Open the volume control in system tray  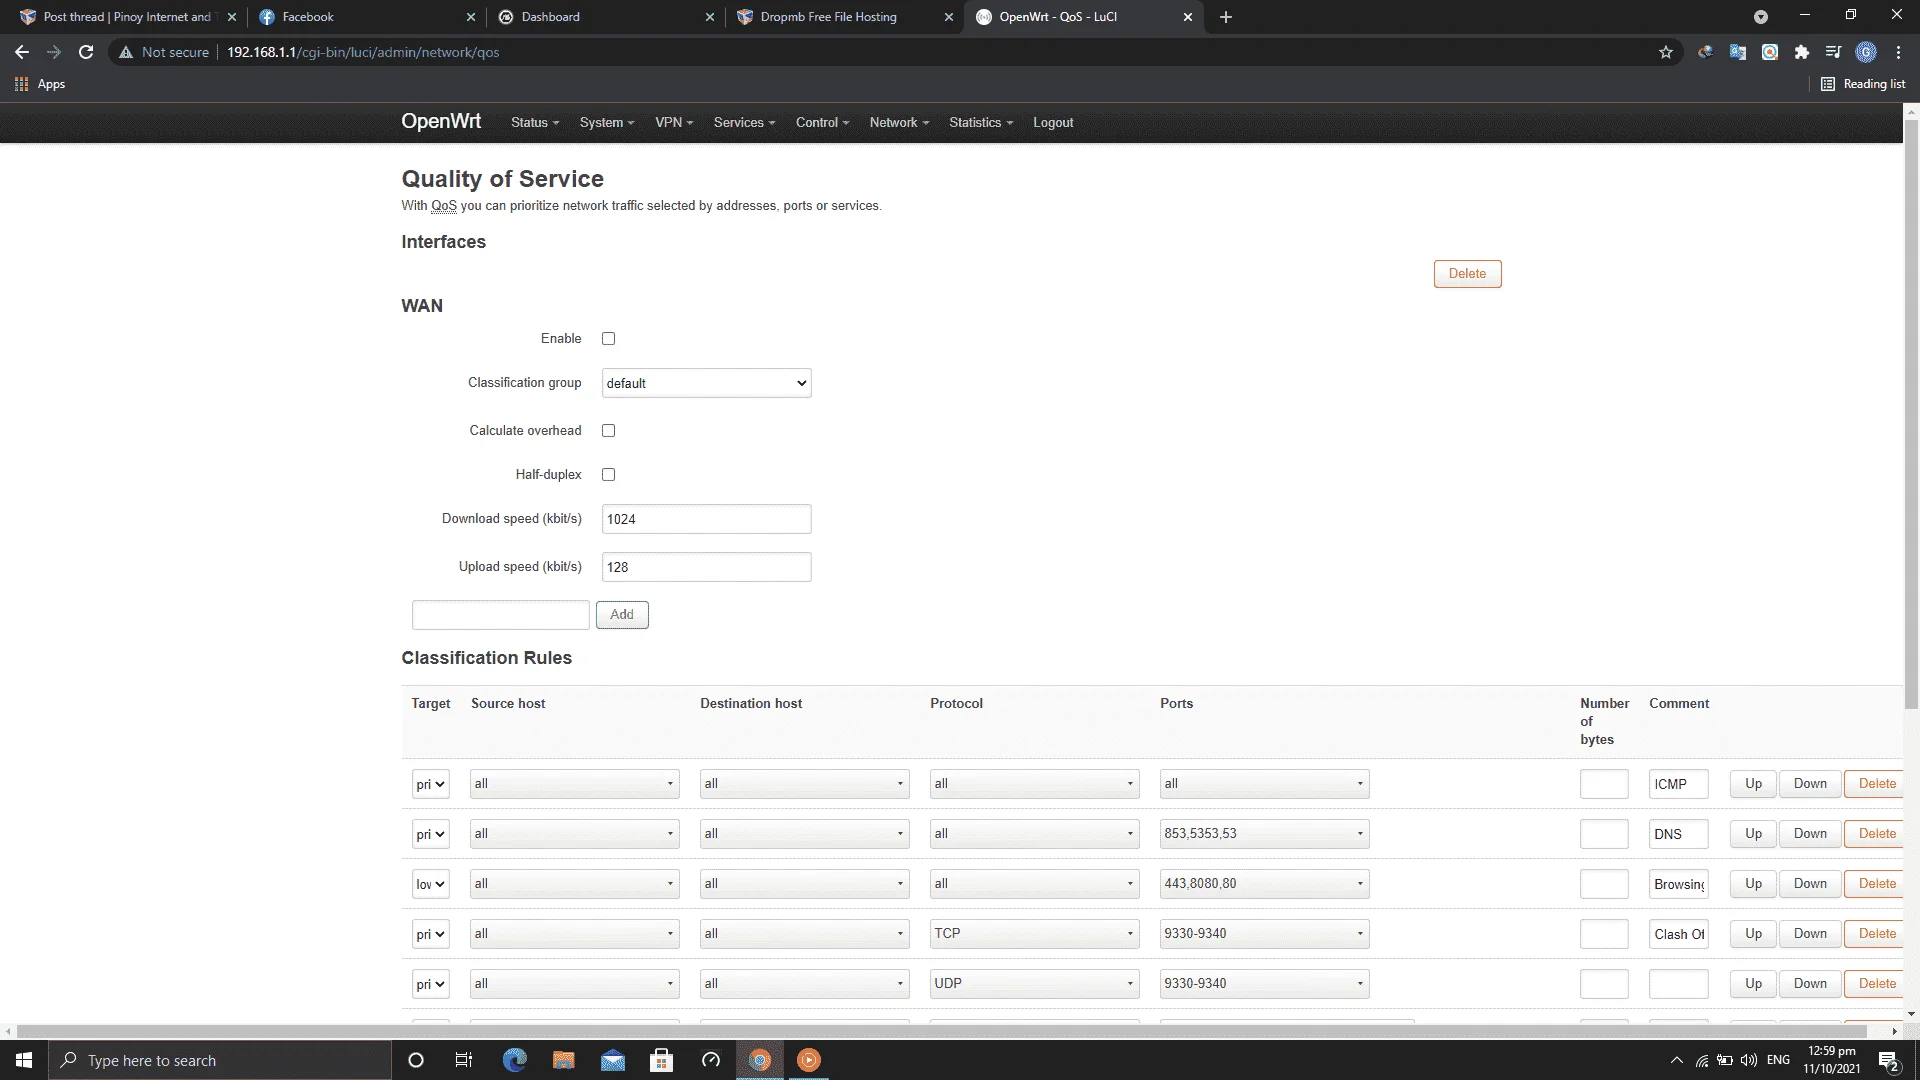click(x=1749, y=1060)
